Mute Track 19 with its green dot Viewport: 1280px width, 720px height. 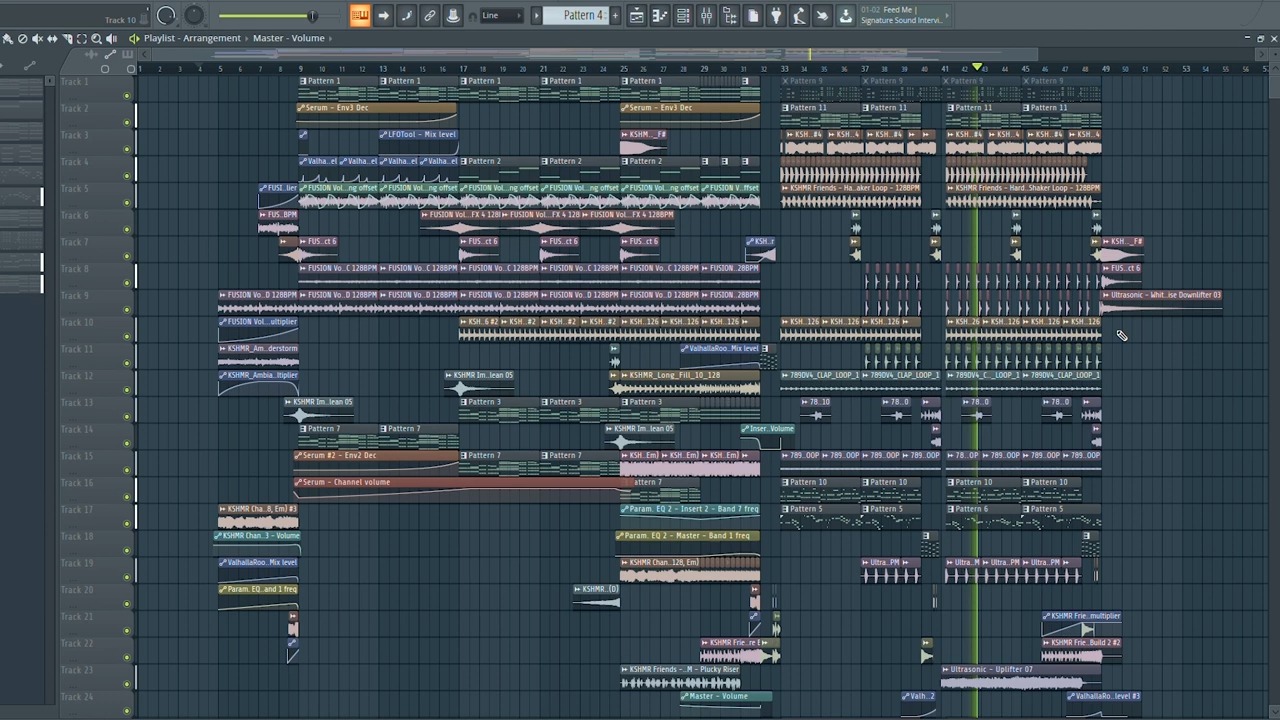127,577
